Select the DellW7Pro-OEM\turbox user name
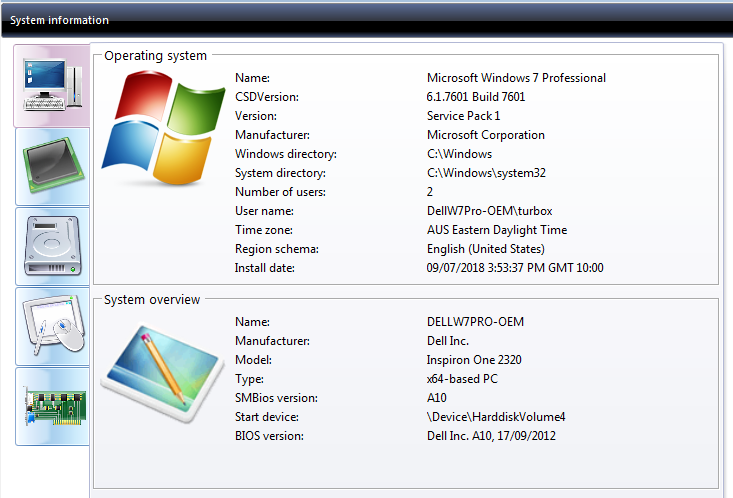Image resolution: width=733 pixels, height=498 pixels. 489,211
